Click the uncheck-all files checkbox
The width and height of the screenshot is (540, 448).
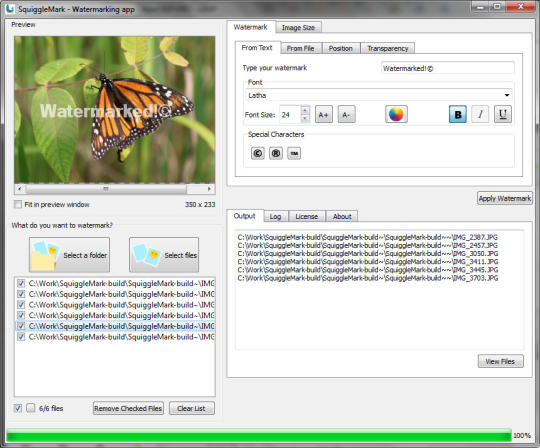pos(31,408)
